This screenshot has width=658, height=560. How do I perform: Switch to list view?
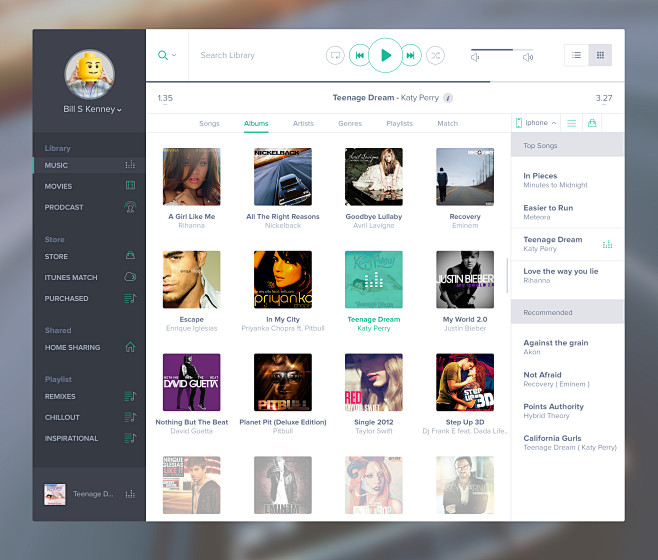(577, 55)
